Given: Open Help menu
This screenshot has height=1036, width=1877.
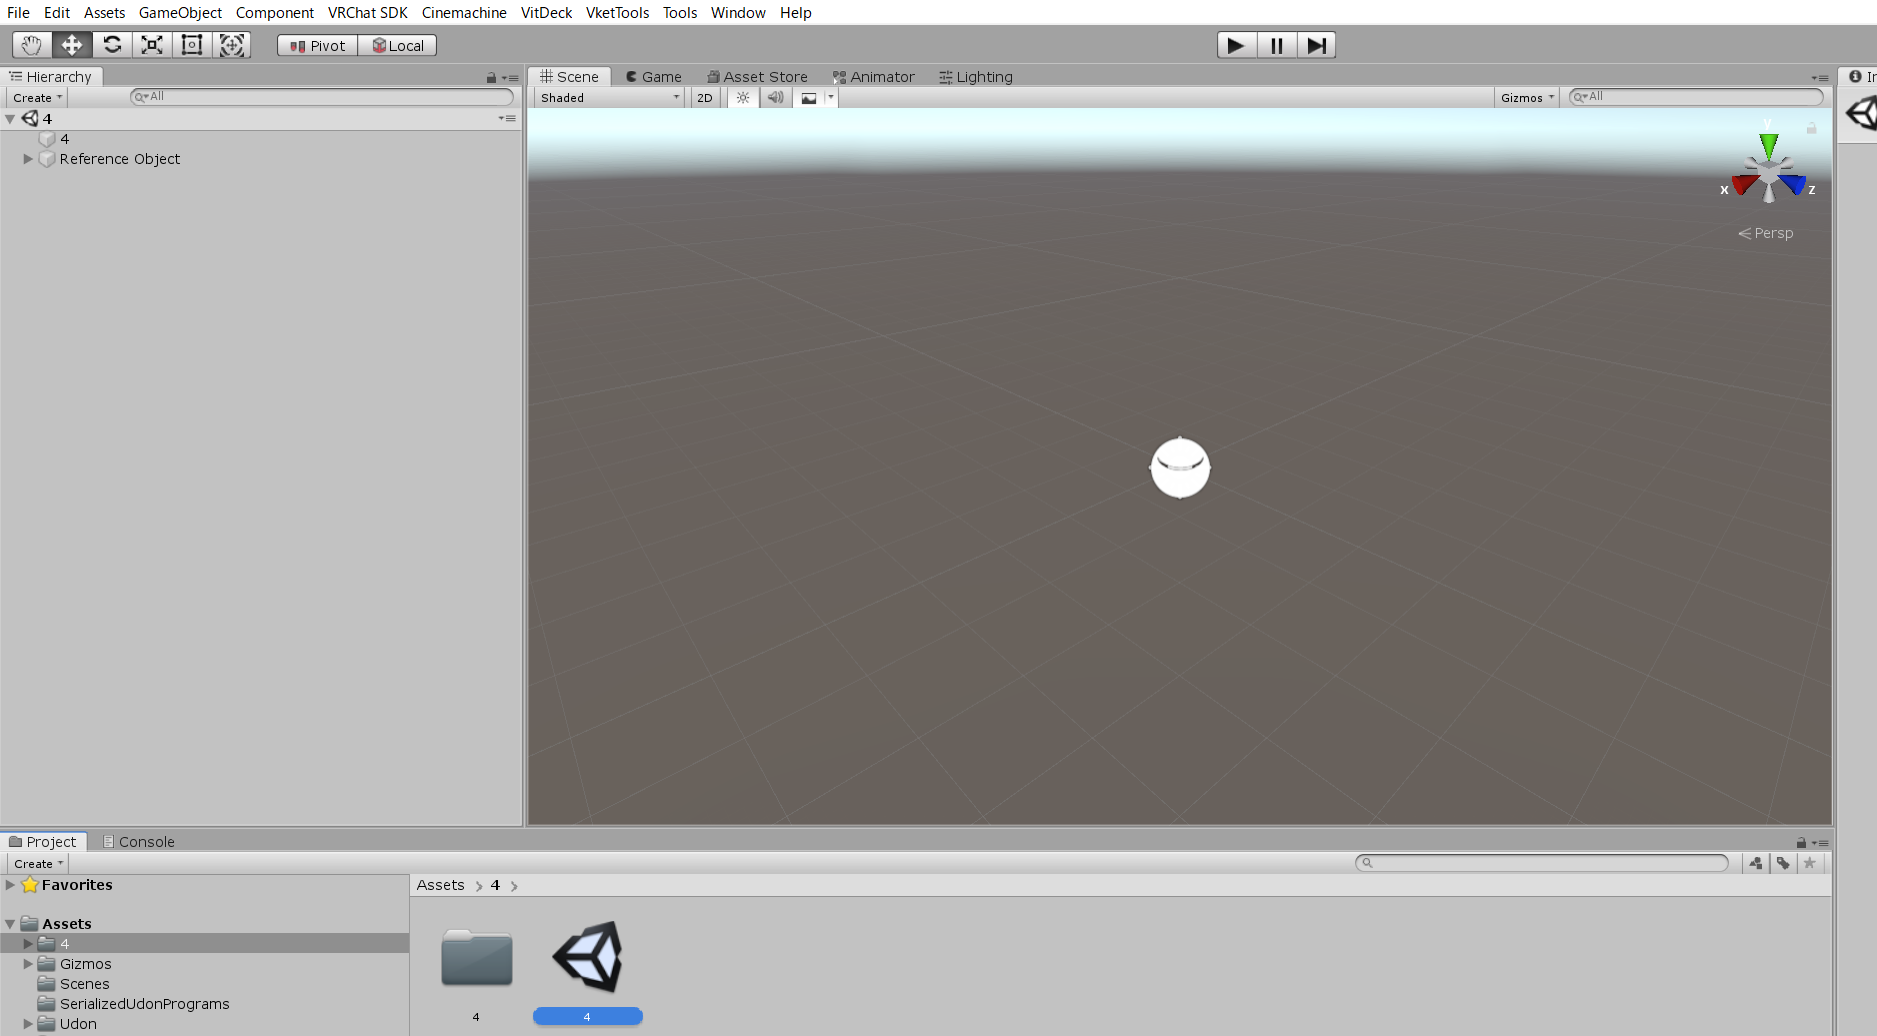Looking at the screenshot, I should (796, 13).
